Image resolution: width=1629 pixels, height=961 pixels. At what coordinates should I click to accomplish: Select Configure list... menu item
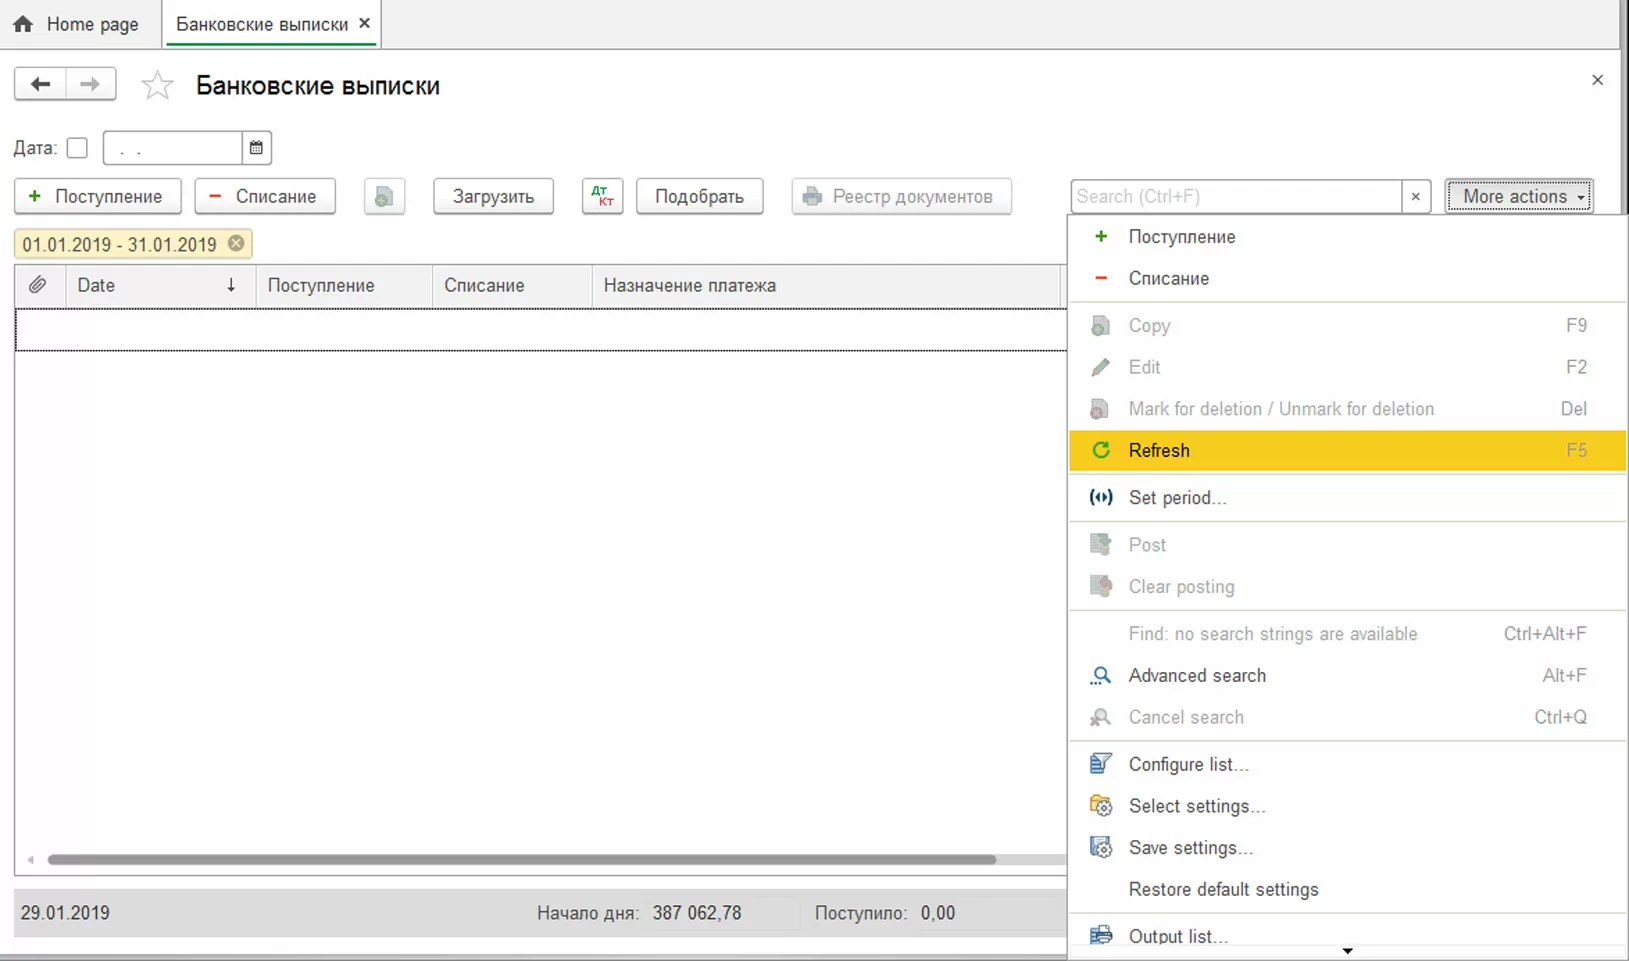pos(1347,764)
